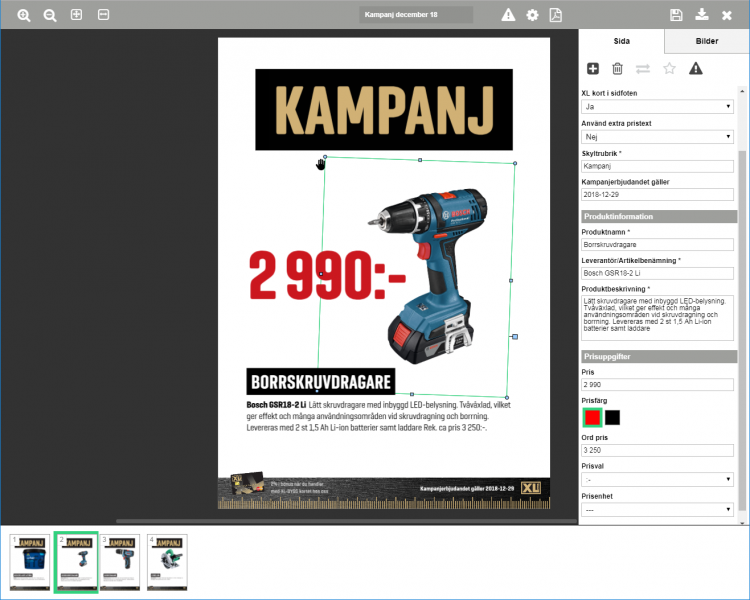Click the swap arrows icon

click(x=643, y=69)
